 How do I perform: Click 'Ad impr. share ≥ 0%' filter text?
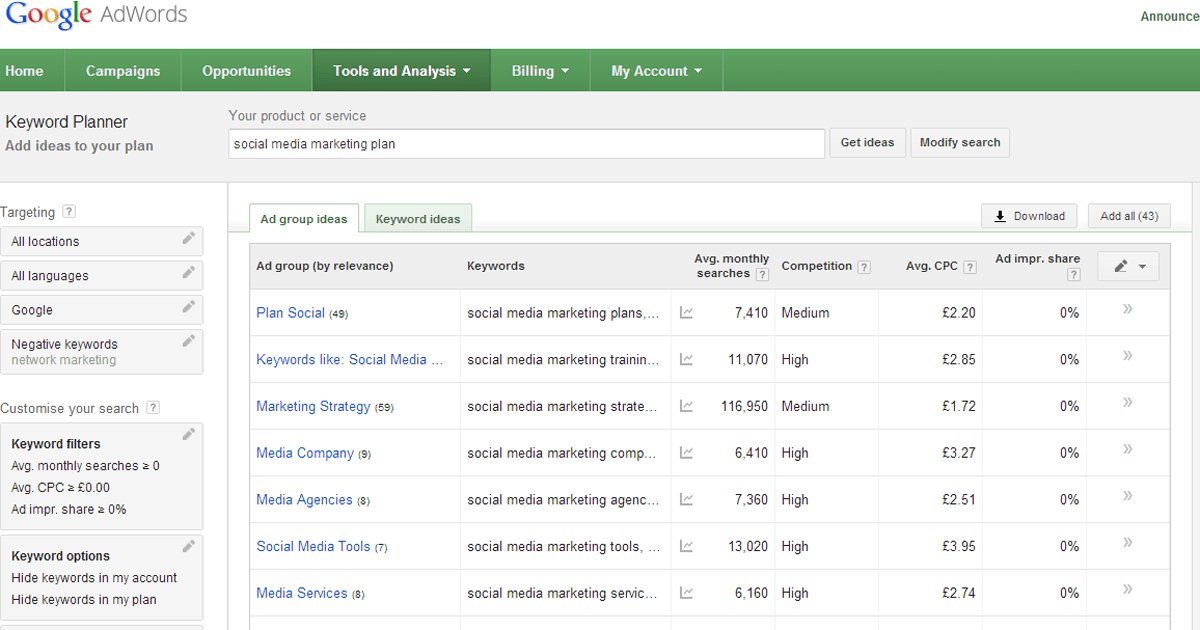click(x=69, y=509)
